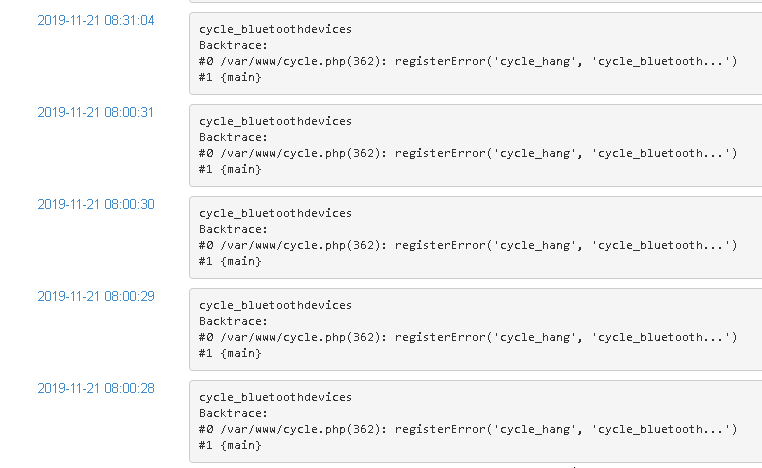Image resolution: width=762 pixels, height=468 pixels.
Task: Click the #0 registerError line in 08:00:30 entry
Action: [467, 246]
